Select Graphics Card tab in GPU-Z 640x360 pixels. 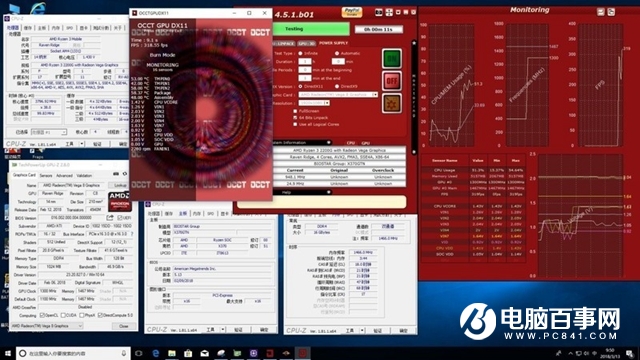click(24, 175)
